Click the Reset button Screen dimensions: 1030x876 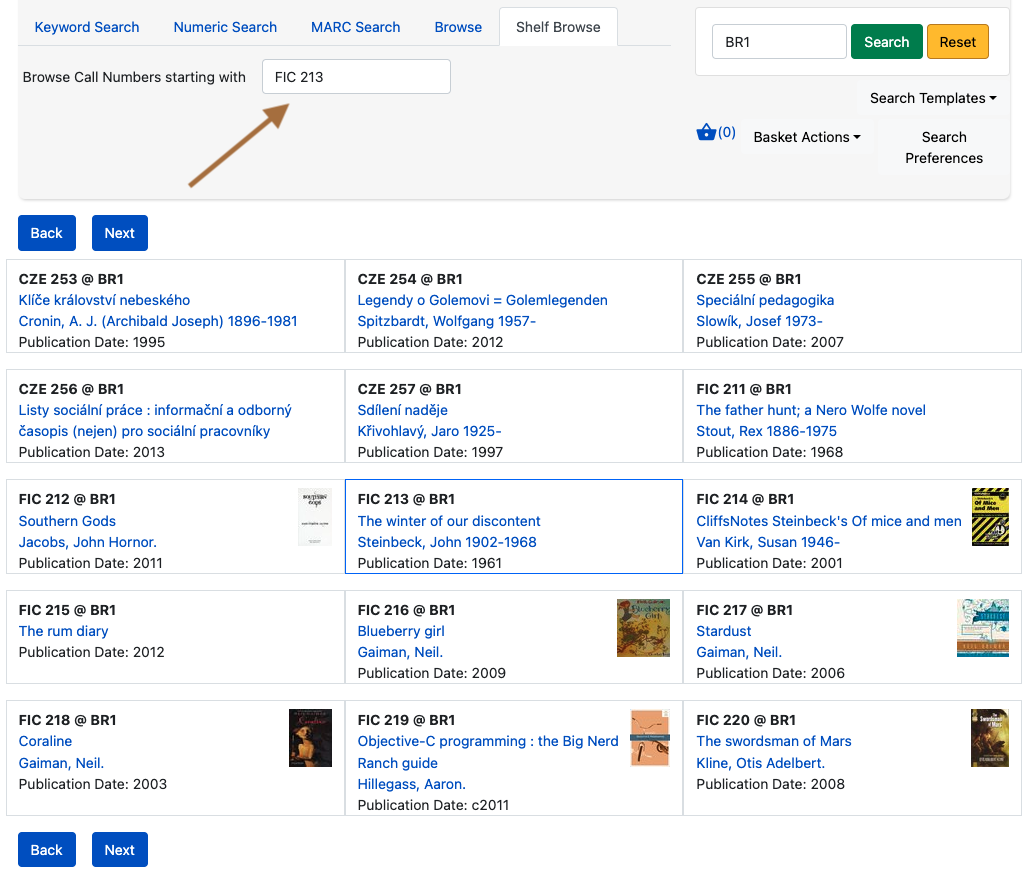(957, 41)
